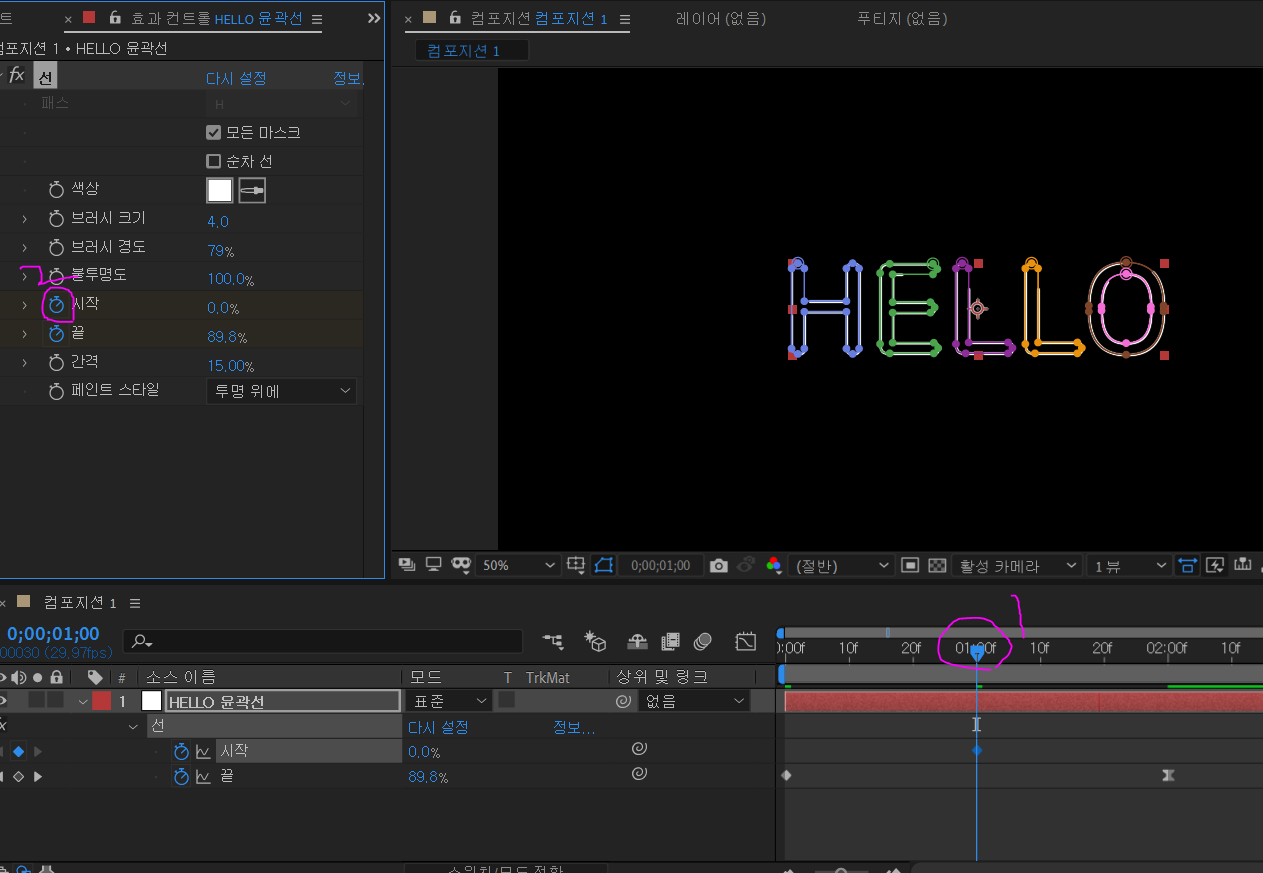Click 다시 설정 in timeline 선 row
The height and width of the screenshot is (873, 1263).
click(x=438, y=727)
